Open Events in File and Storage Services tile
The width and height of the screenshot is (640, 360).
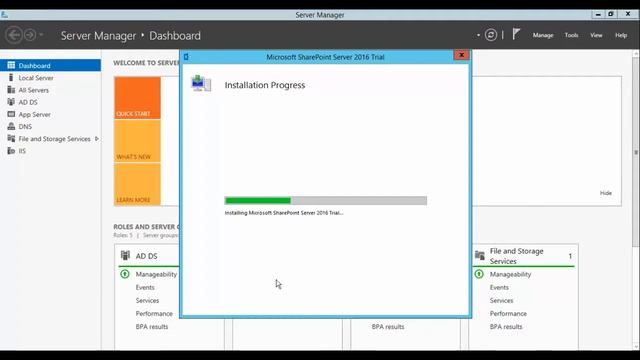coord(500,287)
